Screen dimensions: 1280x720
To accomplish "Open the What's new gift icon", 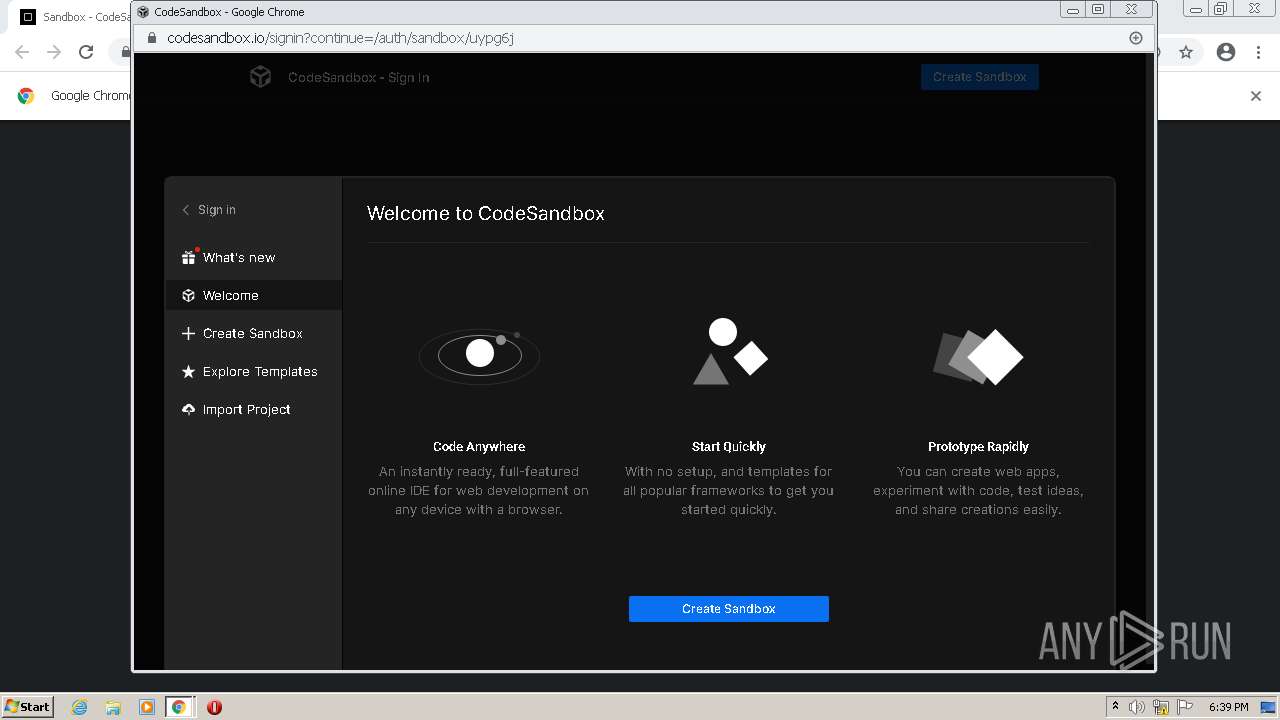I will pyautogui.click(x=188, y=257).
